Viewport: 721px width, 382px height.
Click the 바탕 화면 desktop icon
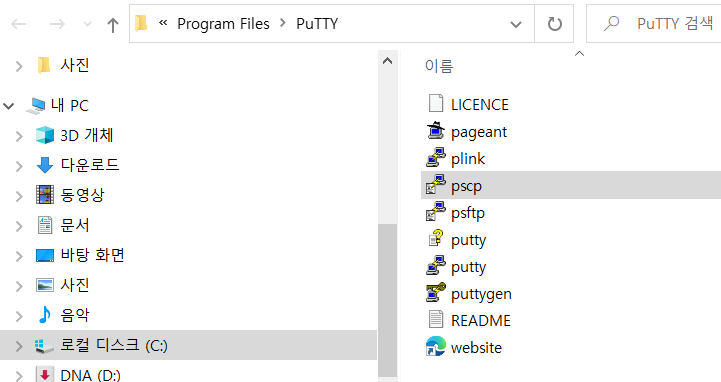(45, 255)
